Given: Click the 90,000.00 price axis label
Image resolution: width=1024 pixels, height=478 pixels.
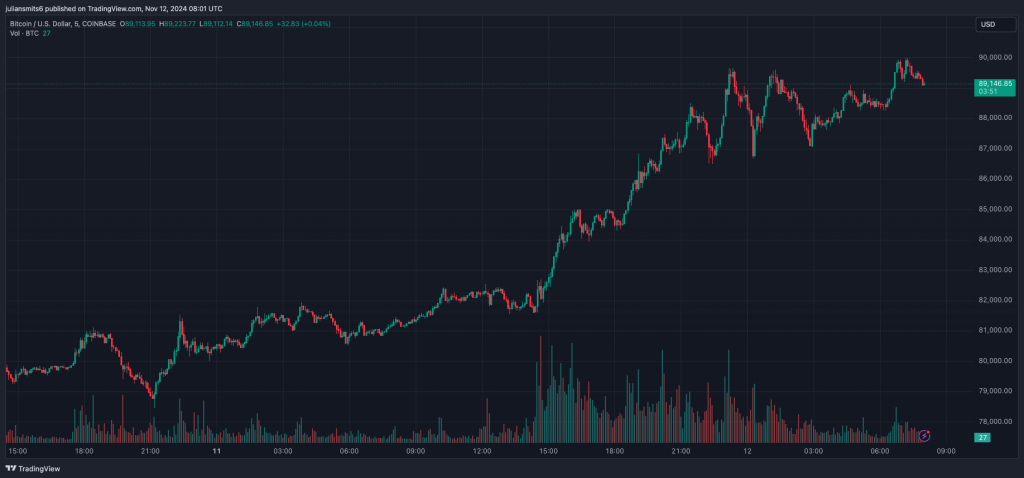Looking at the screenshot, I should click(x=995, y=57).
